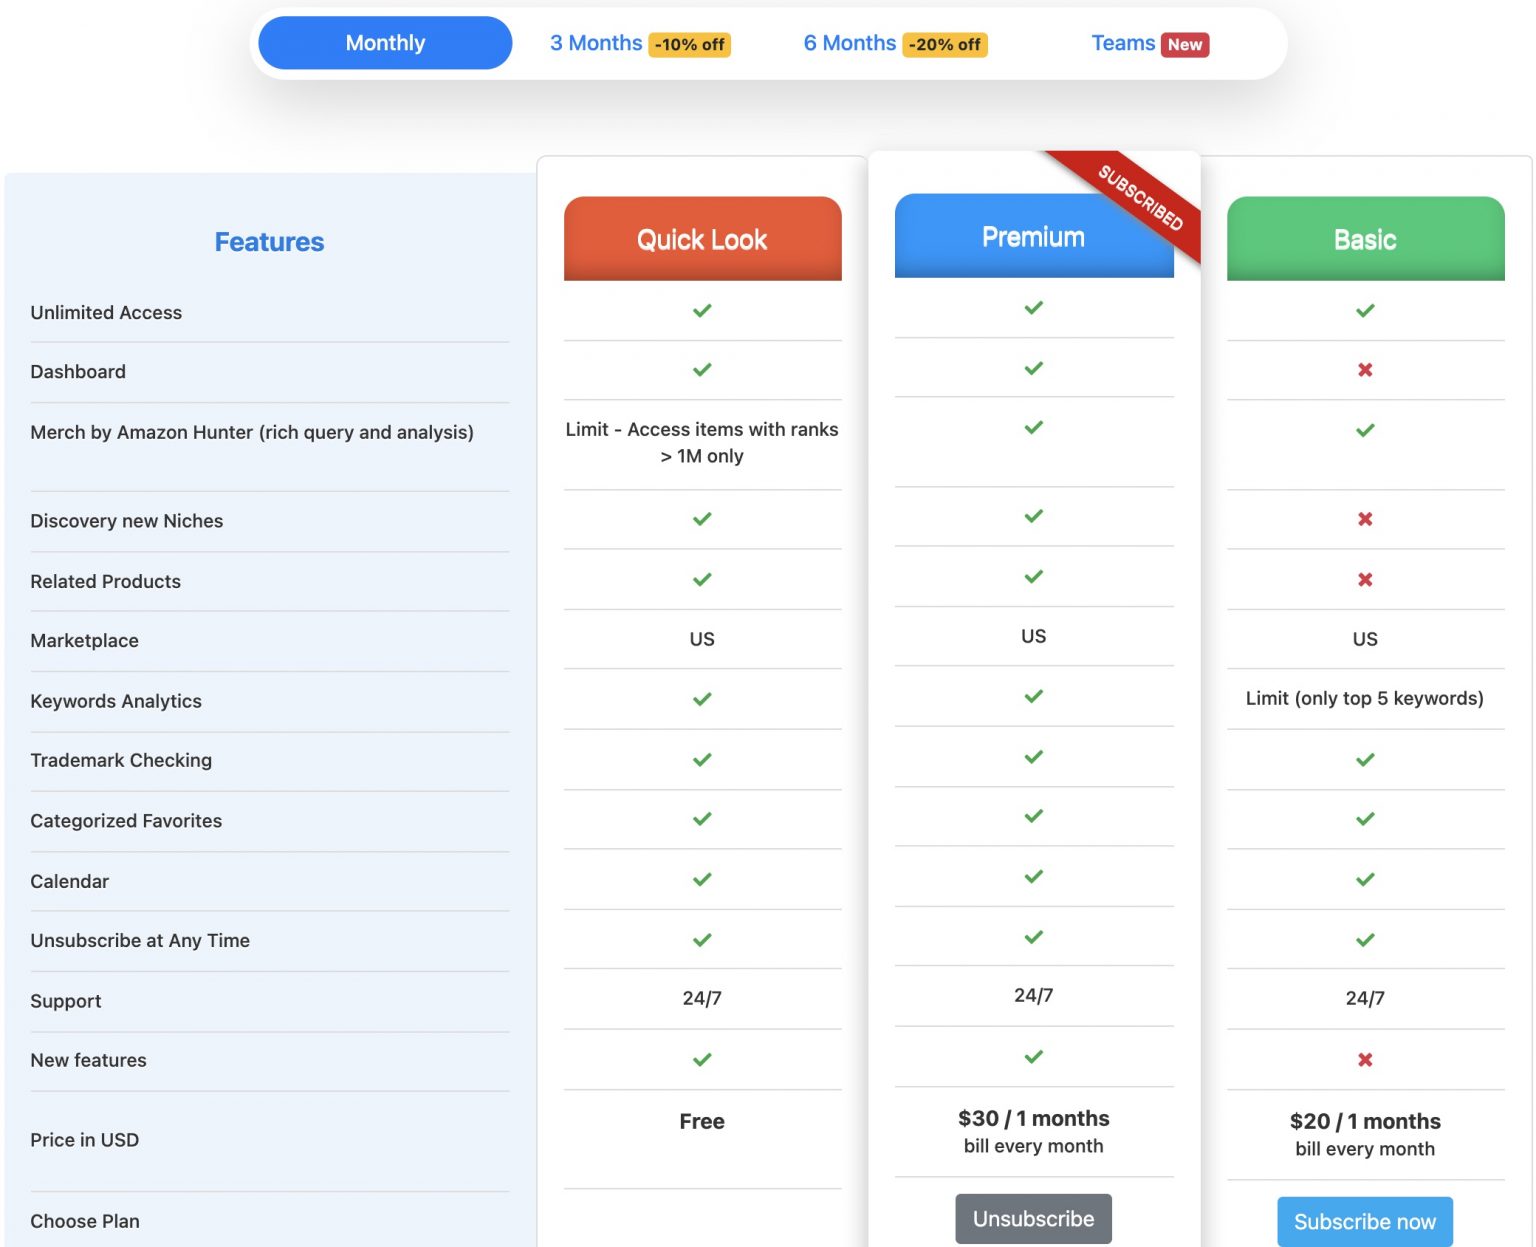1536x1247 pixels.
Task: Click Quick Look's New features checkmark
Action: 701,1059
